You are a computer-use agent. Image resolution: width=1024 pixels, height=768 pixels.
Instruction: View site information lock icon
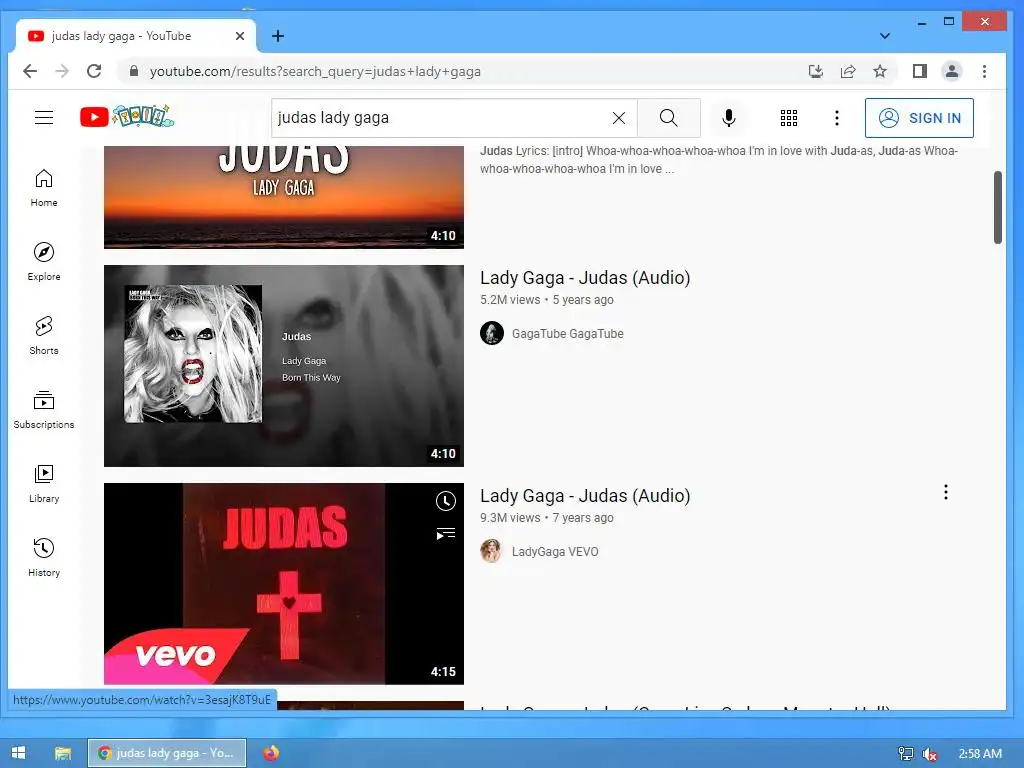coord(134,71)
